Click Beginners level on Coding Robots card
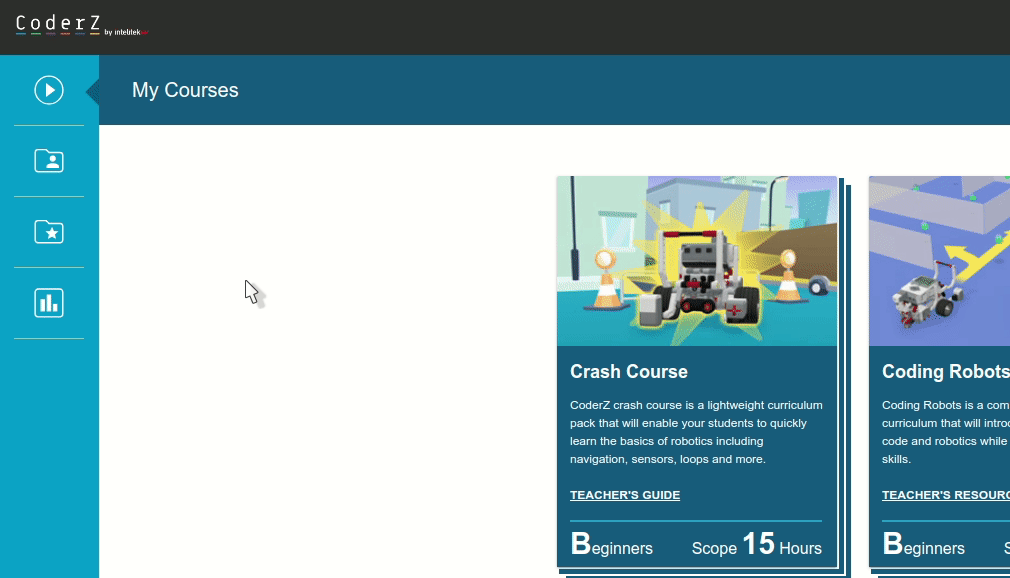1010x578 pixels. [x=923, y=544]
